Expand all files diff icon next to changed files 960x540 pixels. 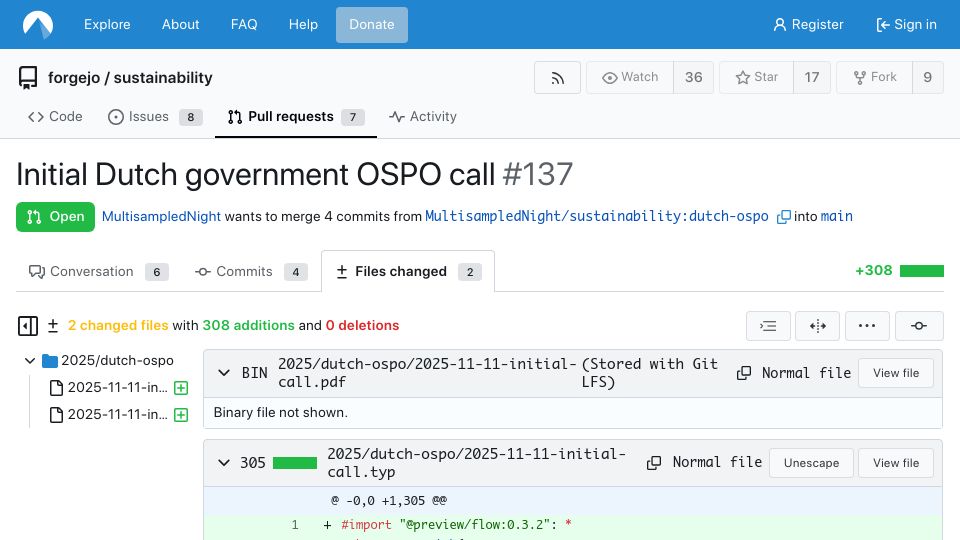click(x=53, y=326)
